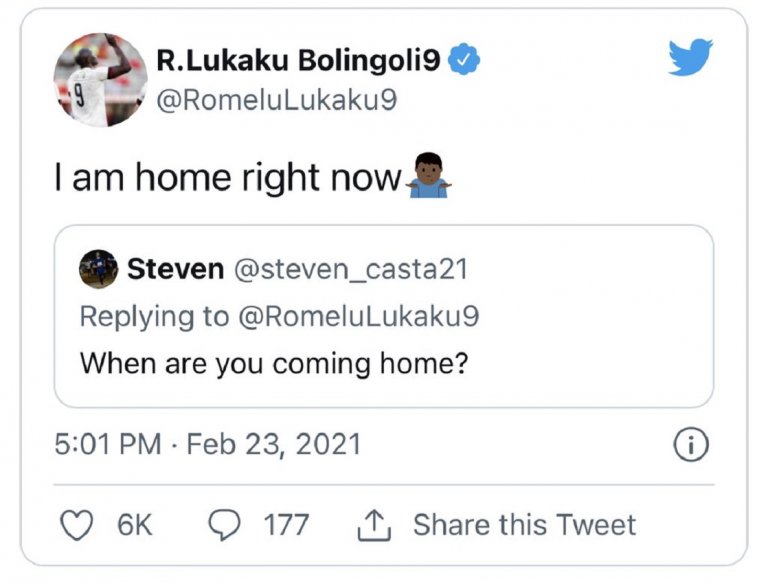The image size is (768, 584).
Task: Click the shrugging person emoji
Action: coord(427,176)
